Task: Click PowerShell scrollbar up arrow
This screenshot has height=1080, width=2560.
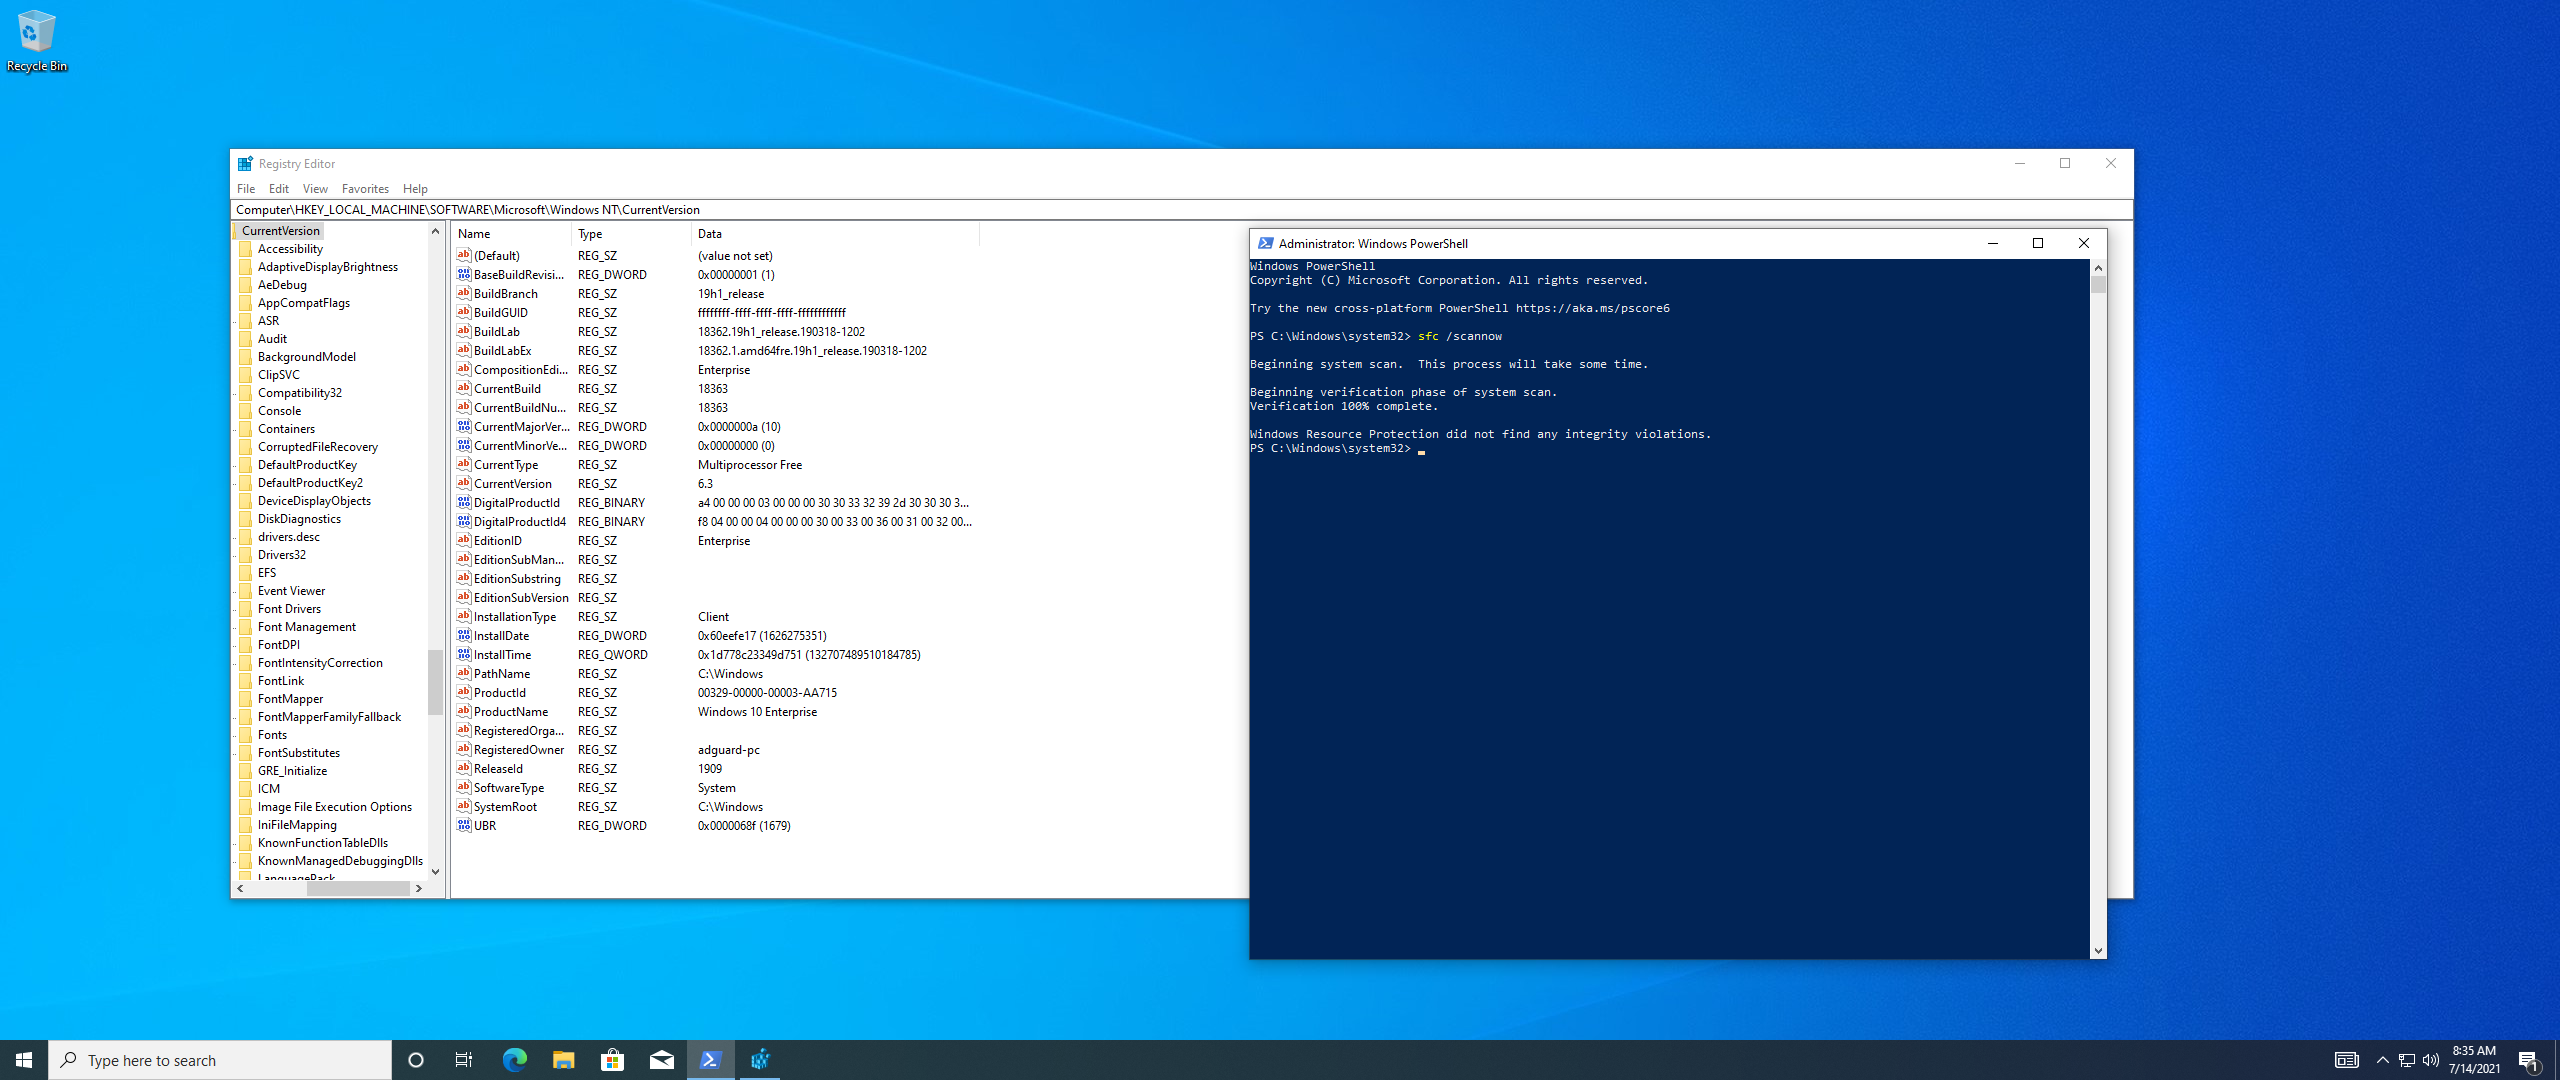Action: coord(2098,268)
